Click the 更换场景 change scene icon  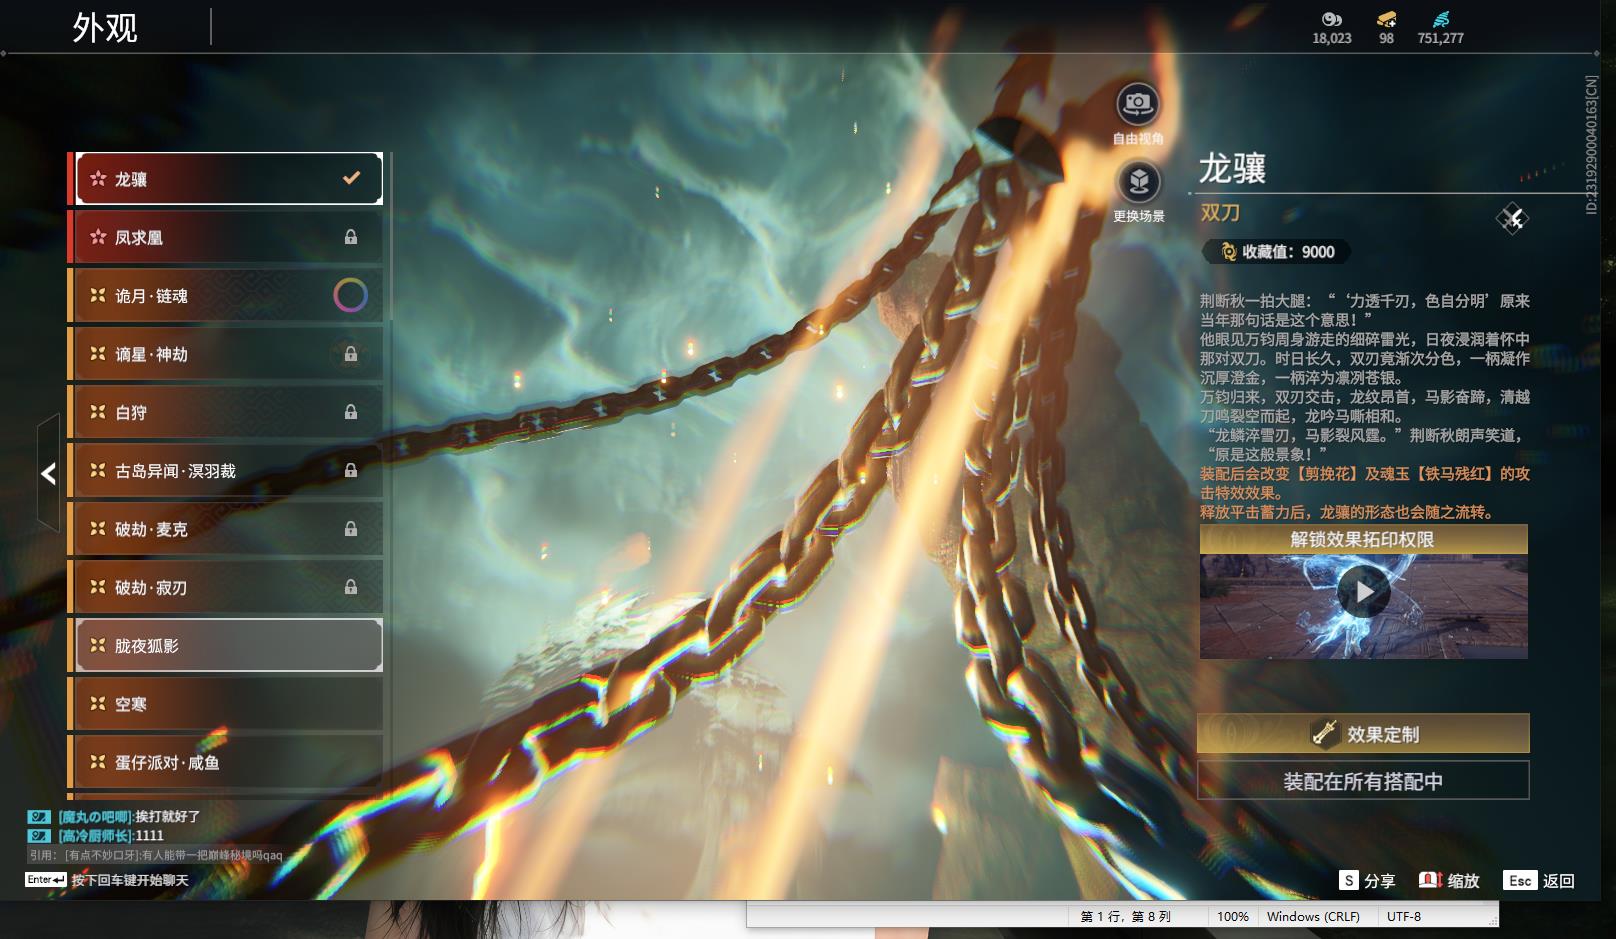(x=1138, y=182)
